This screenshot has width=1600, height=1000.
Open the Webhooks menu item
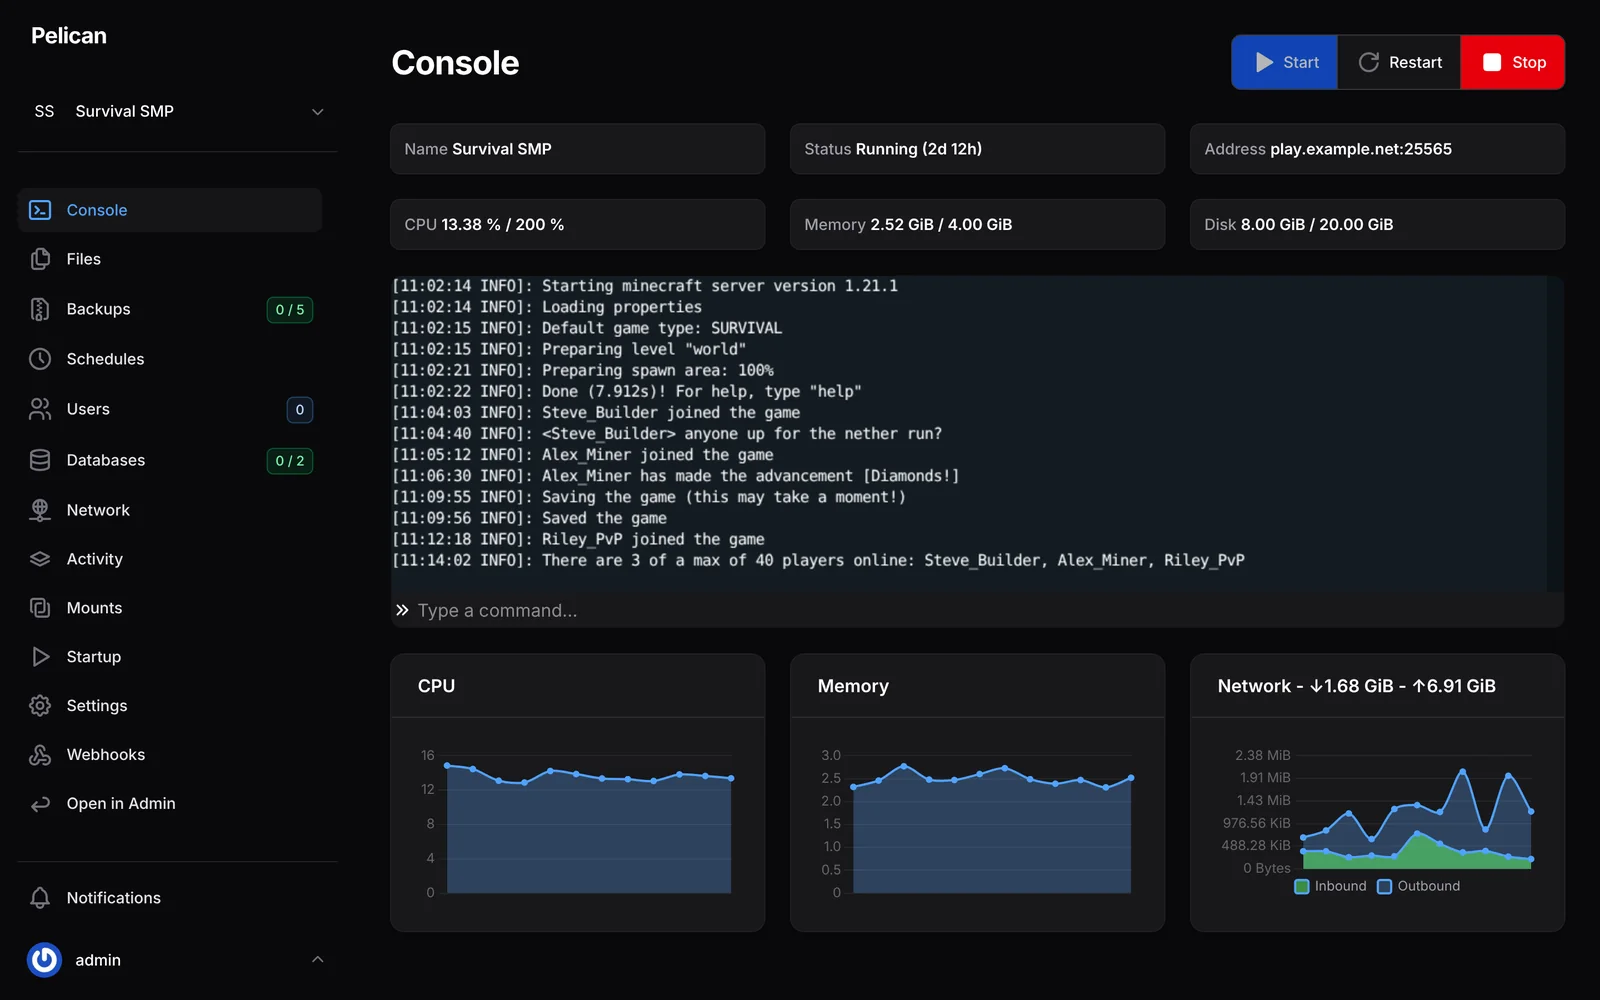[x=170, y=755]
